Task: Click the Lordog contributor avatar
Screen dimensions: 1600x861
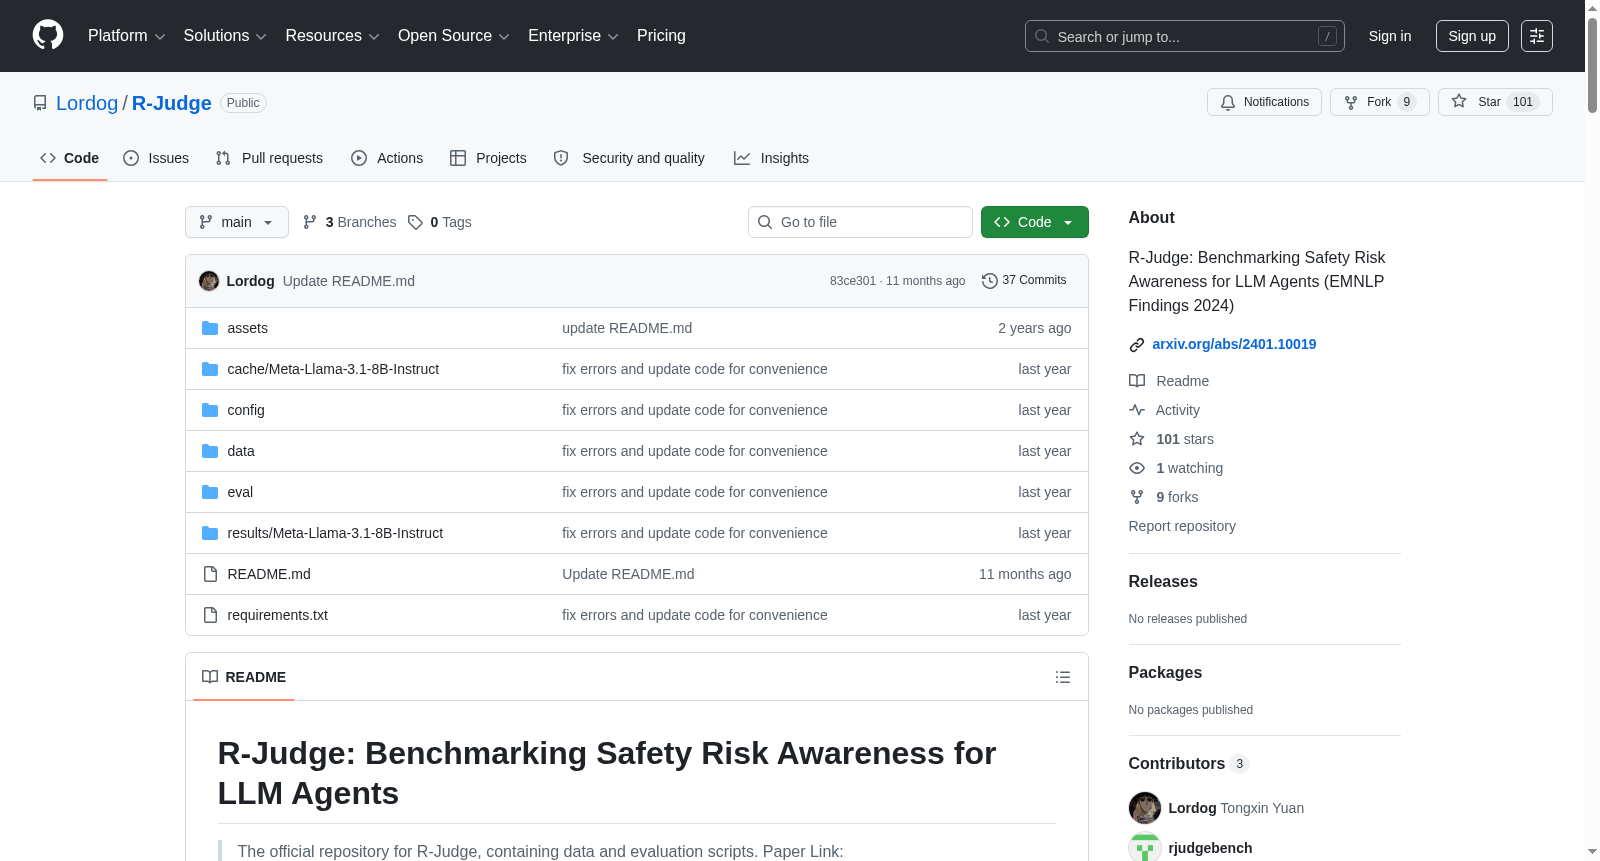Action: click(1145, 808)
